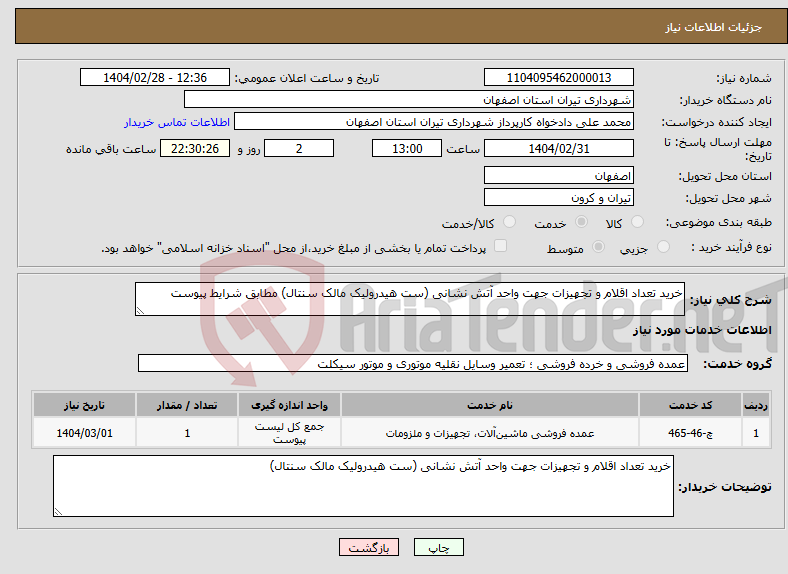Viewport: 788px width, 574px height.
Task: Click the unit cell جمع کل لیست پیوست
Action: point(289,433)
